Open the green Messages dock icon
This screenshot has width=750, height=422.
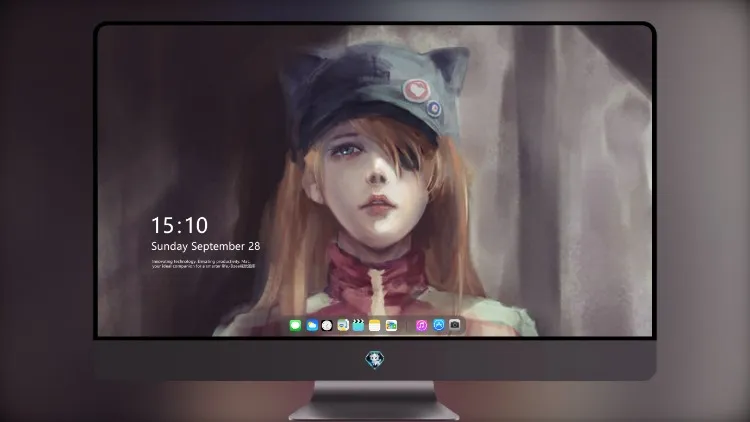pyautogui.click(x=295, y=326)
